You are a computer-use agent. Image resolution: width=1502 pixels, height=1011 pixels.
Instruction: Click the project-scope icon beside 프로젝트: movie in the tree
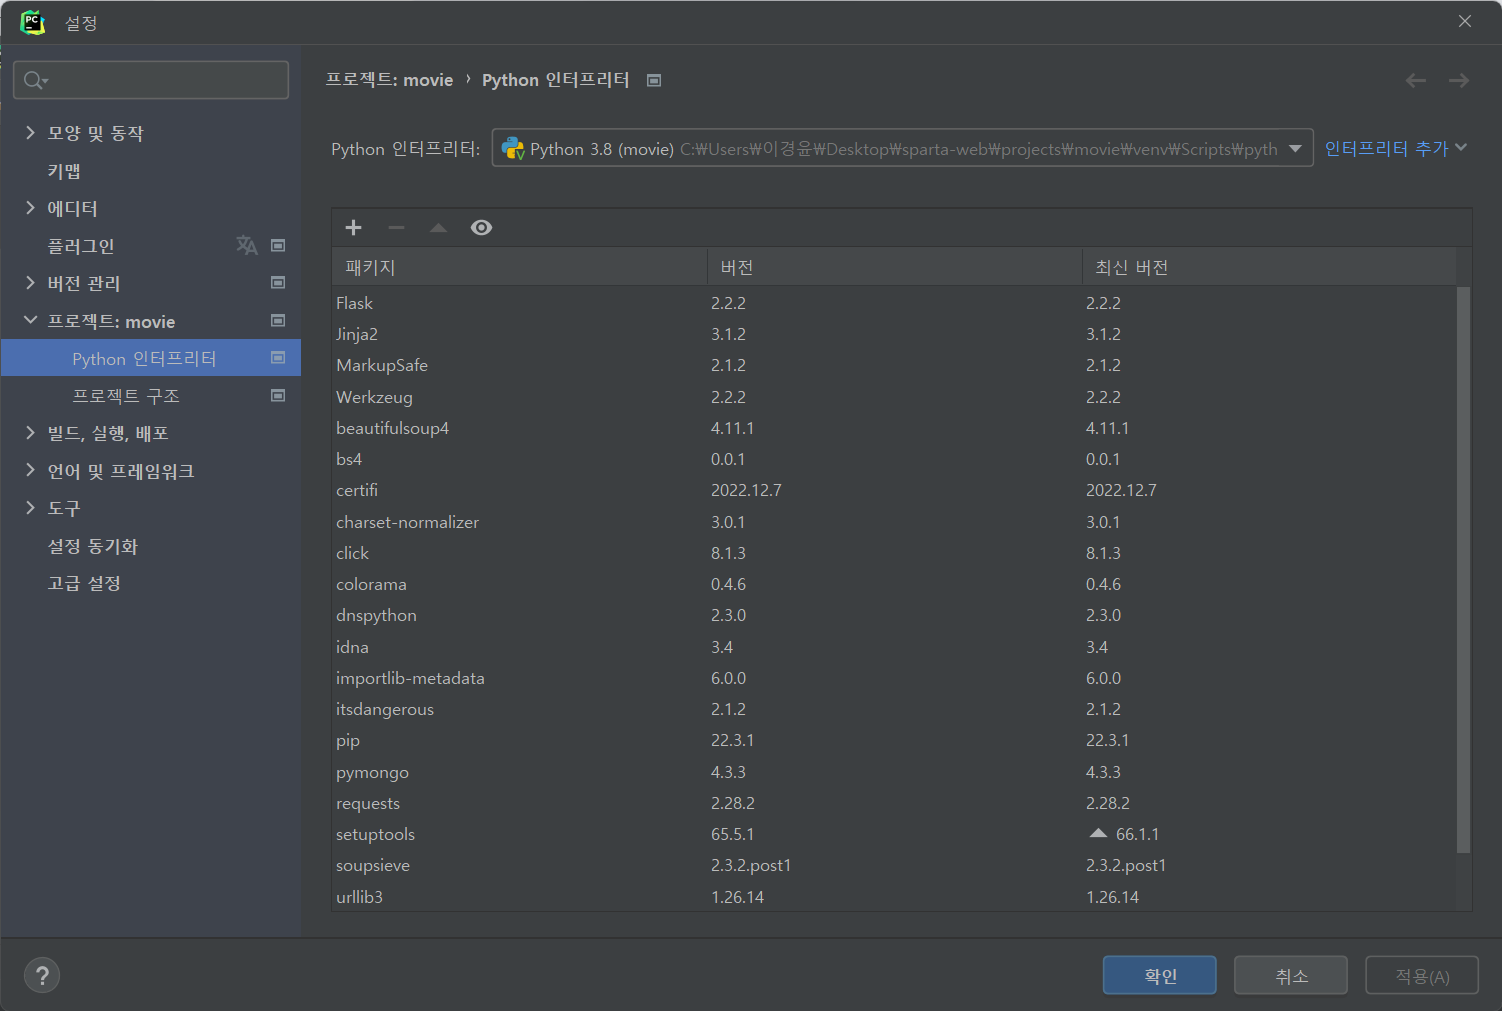click(278, 321)
